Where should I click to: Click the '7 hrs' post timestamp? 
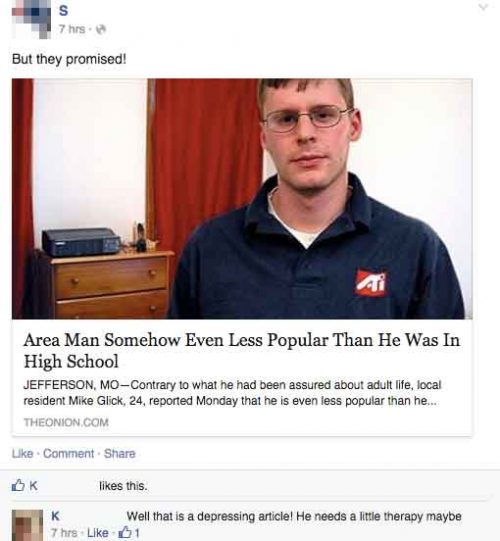[x=71, y=29]
